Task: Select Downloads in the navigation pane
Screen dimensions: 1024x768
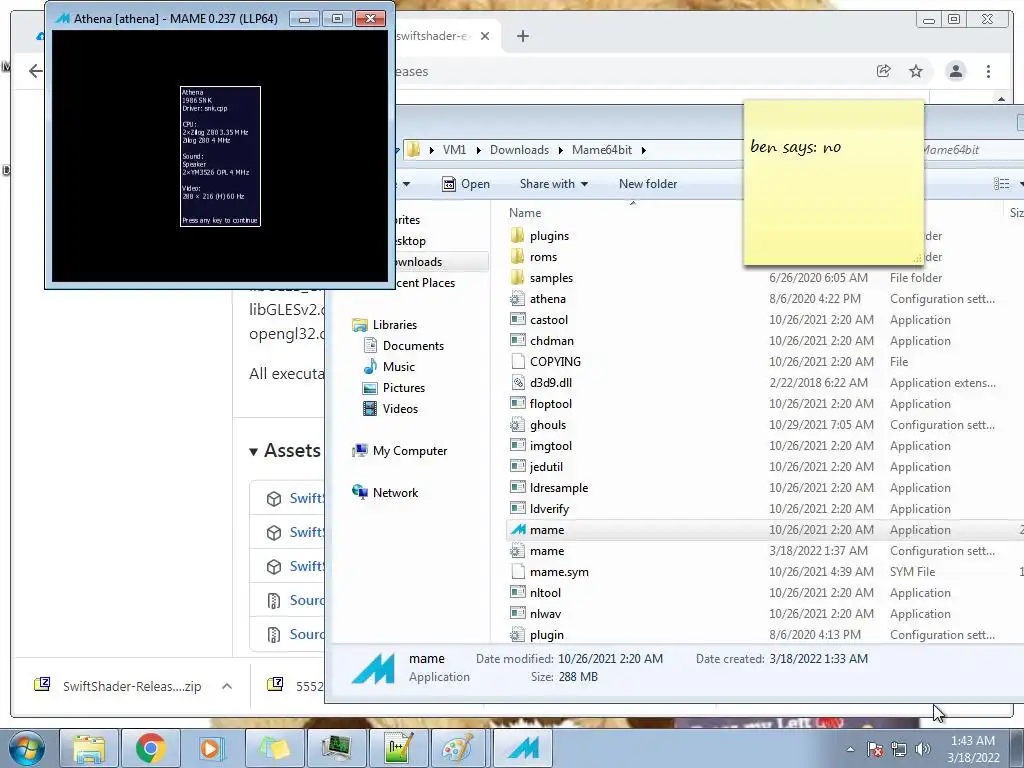Action: 418,262
